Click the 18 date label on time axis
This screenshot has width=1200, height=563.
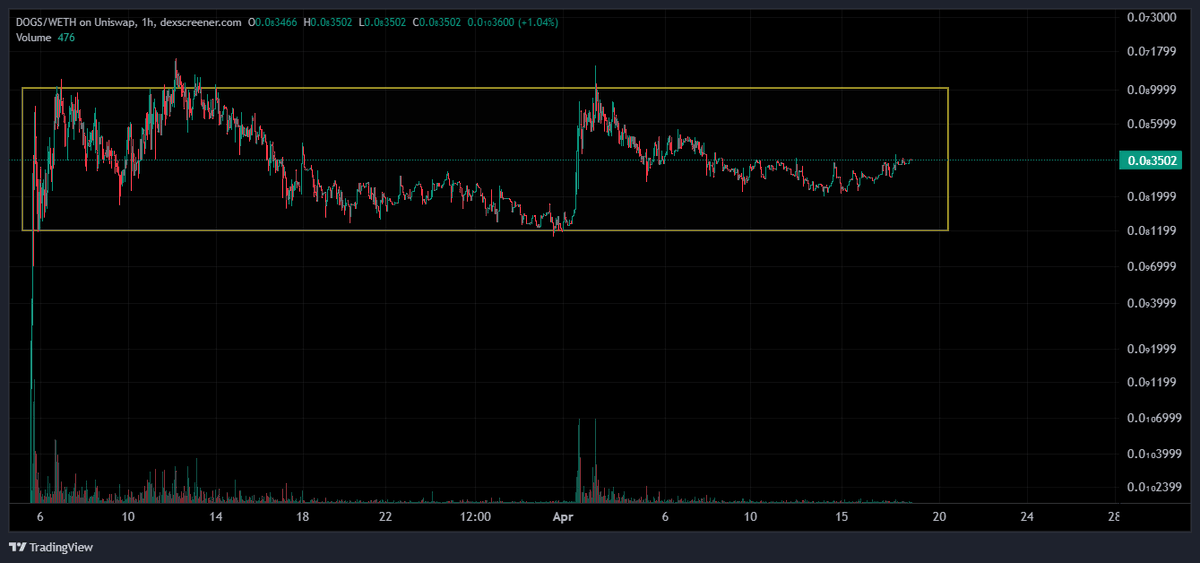(x=302, y=517)
